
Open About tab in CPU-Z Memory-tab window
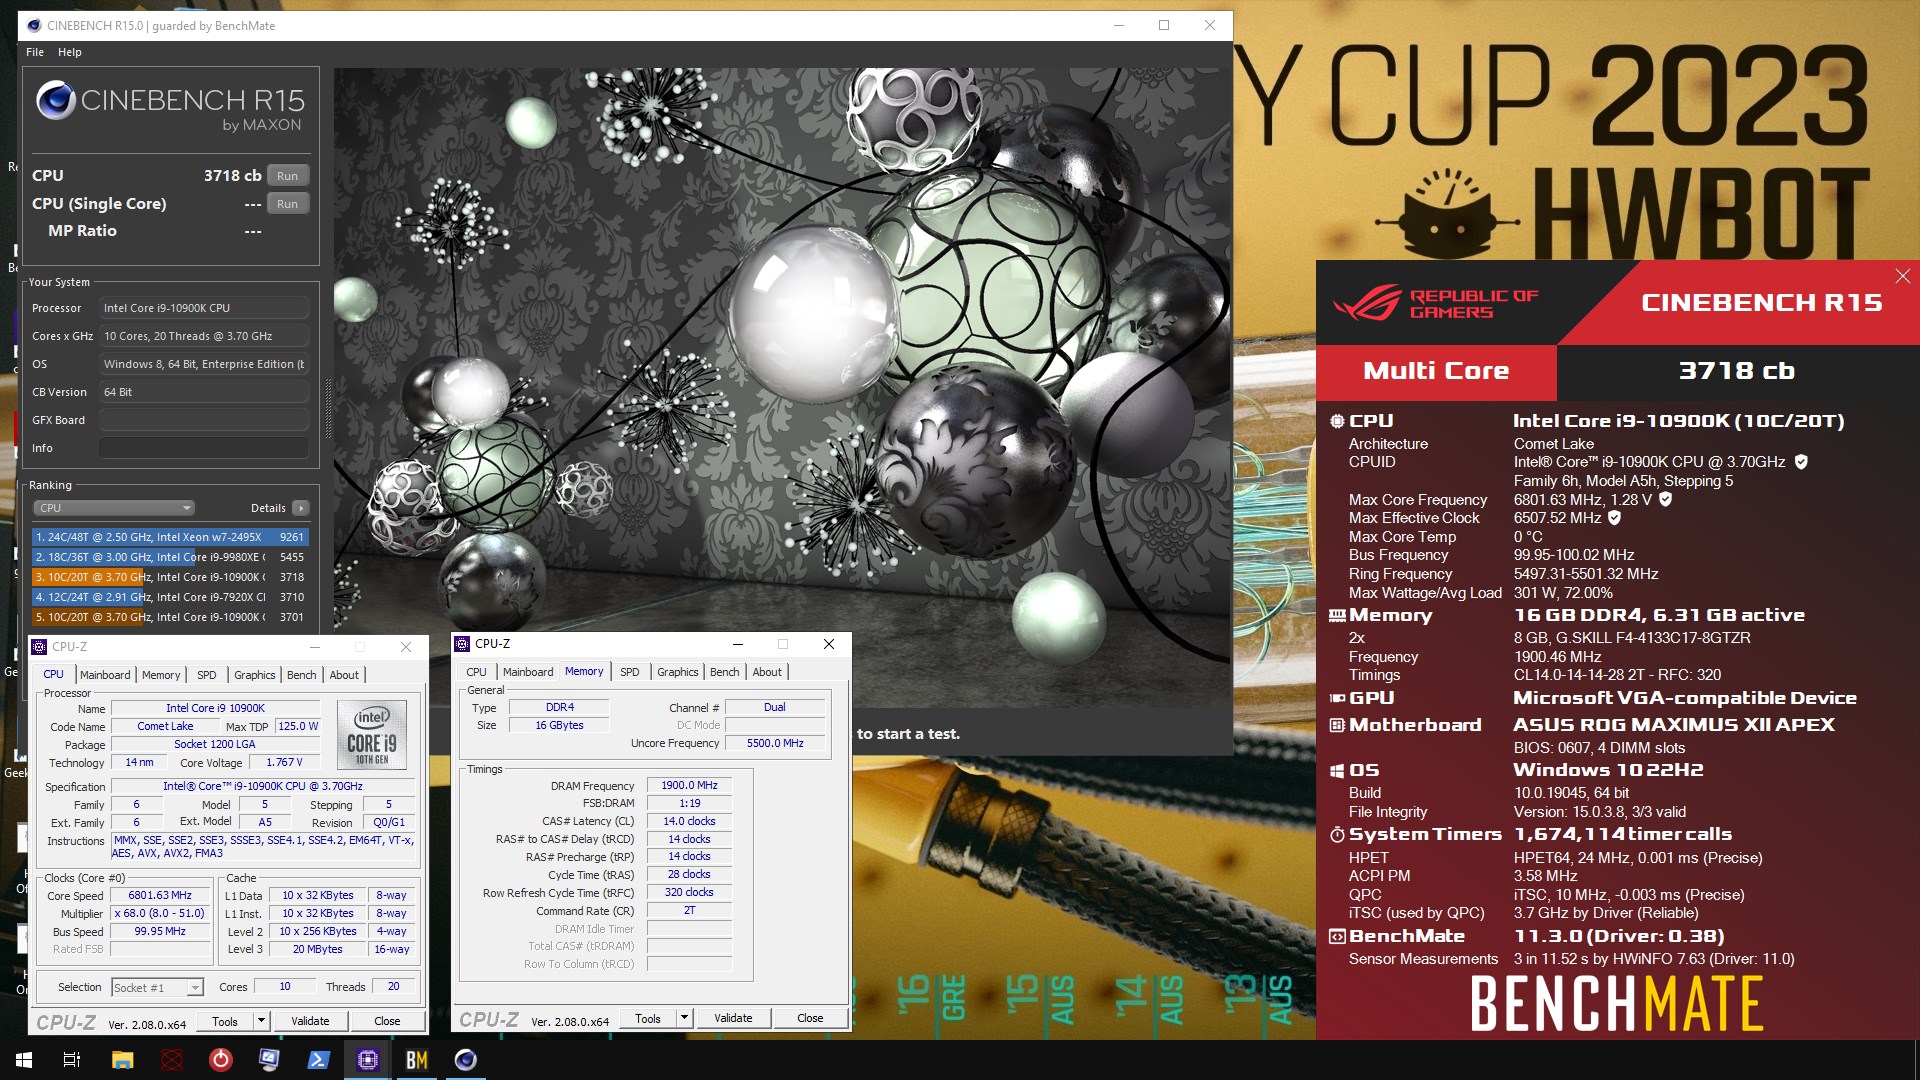click(768, 672)
